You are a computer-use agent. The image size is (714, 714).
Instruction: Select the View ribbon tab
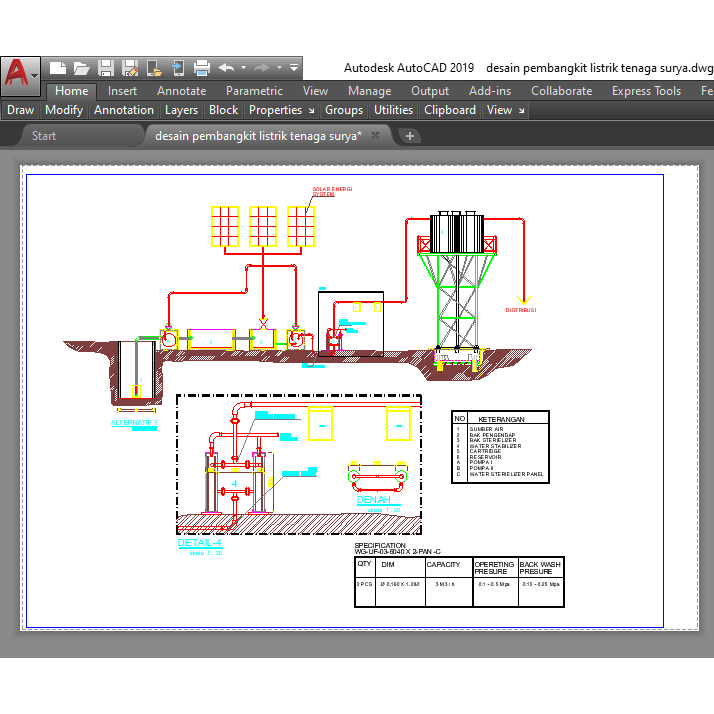(x=315, y=91)
